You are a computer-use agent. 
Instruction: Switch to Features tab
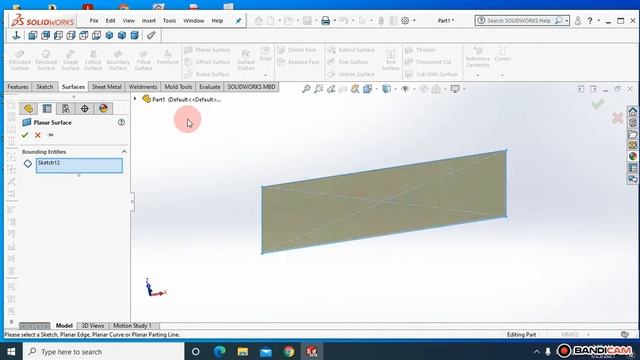tap(18, 87)
